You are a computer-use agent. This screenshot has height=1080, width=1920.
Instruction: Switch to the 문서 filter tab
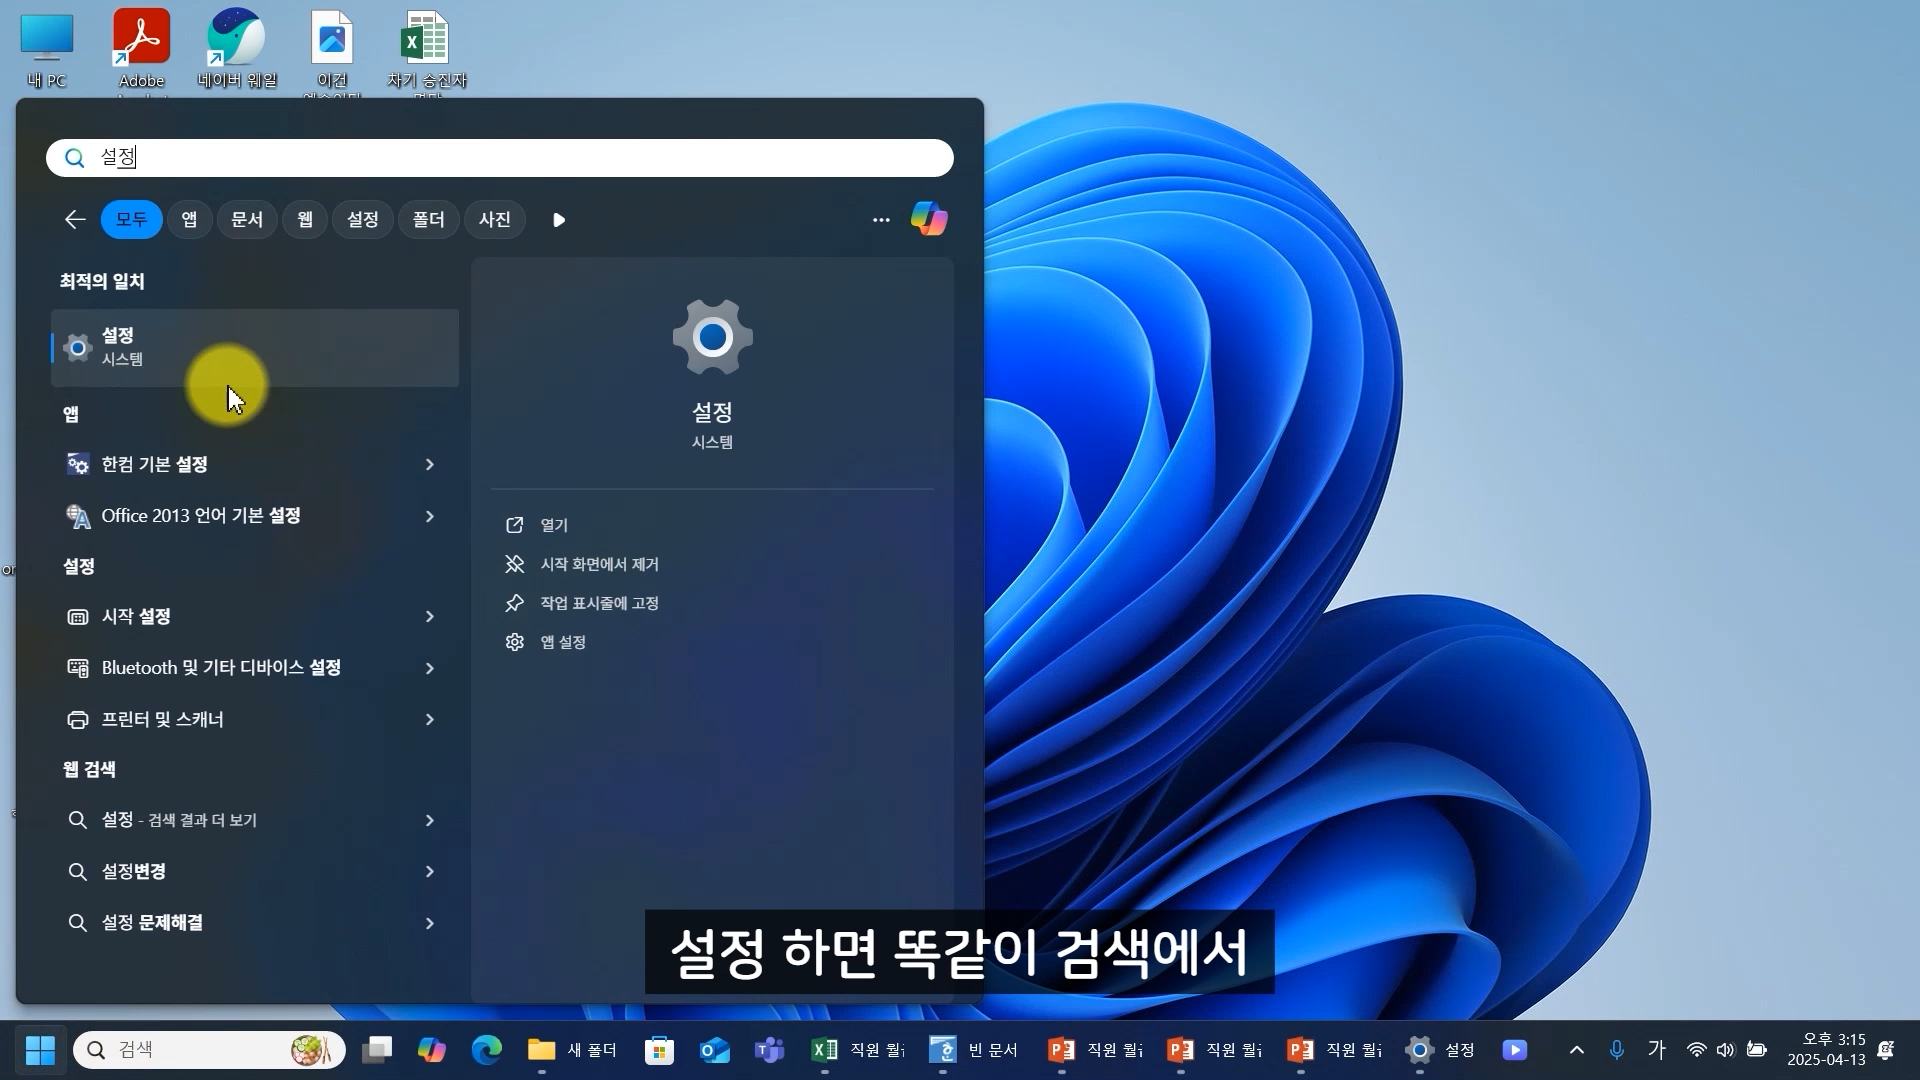click(247, 219)
